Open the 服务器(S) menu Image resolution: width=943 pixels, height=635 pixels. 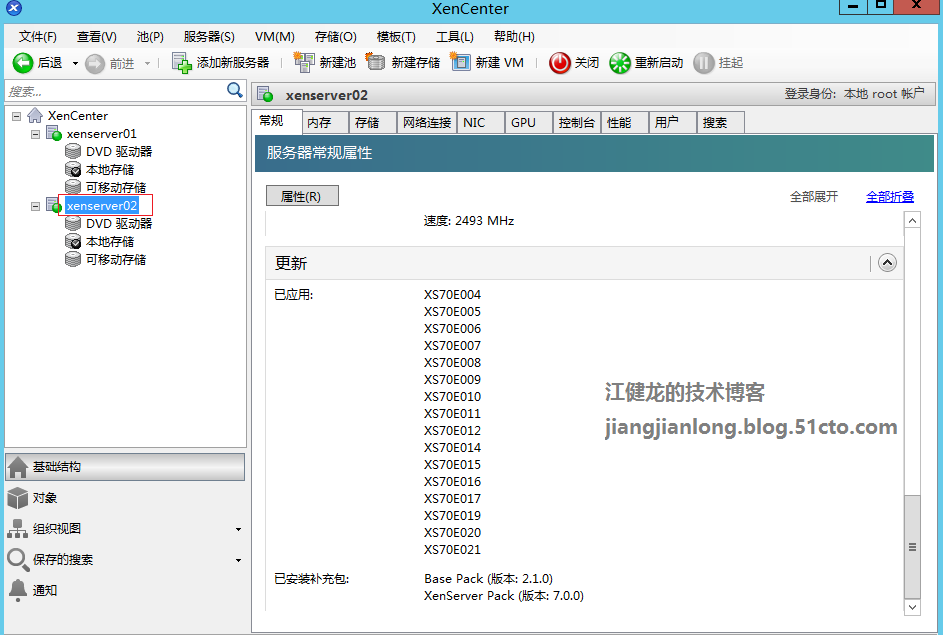209,37
